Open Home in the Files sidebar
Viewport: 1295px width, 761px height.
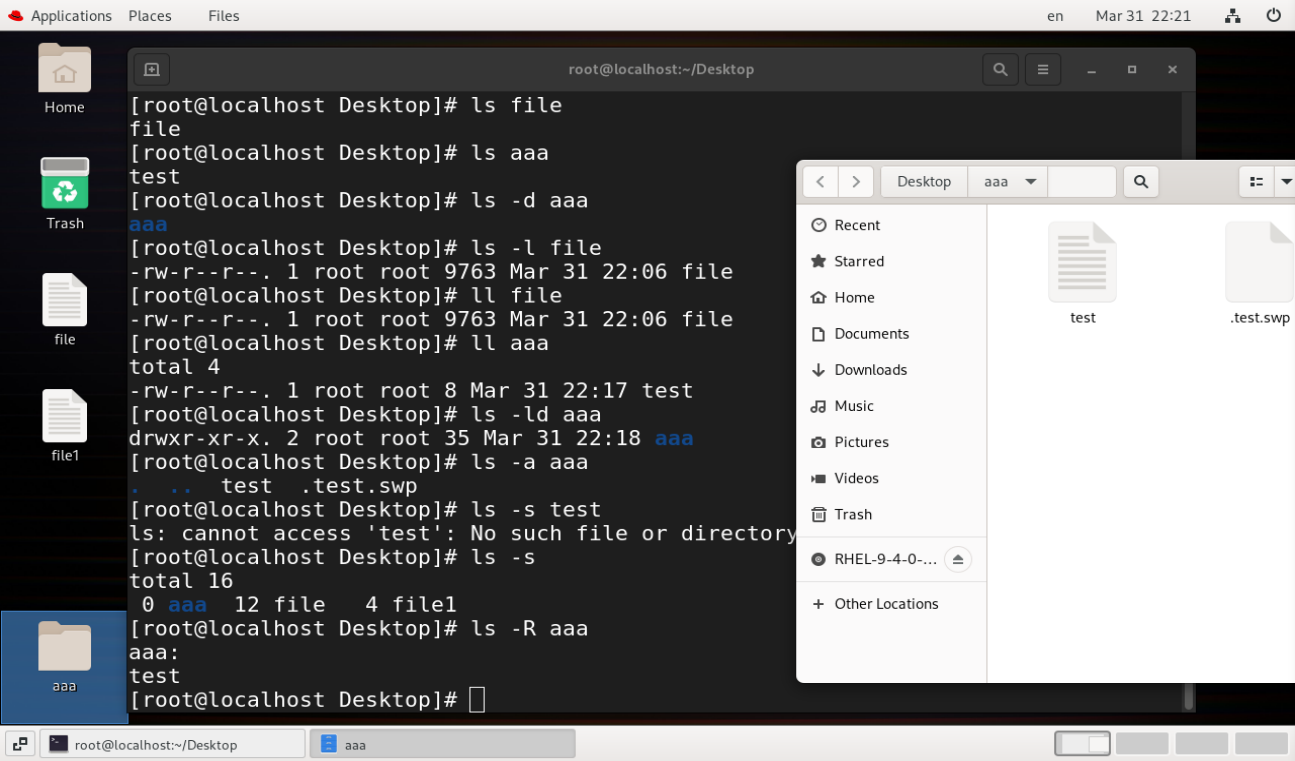(x=891, y=297)
